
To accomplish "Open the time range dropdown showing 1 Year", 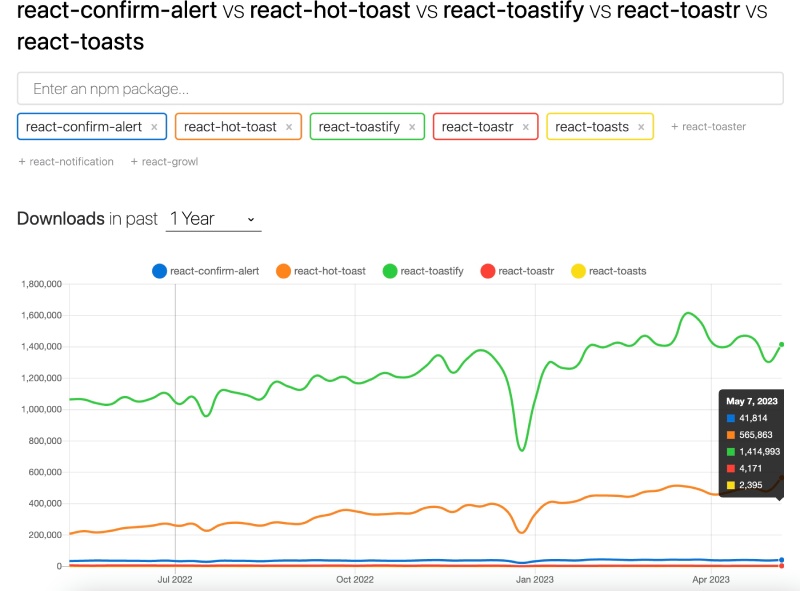I will click(x=214, y=218).
